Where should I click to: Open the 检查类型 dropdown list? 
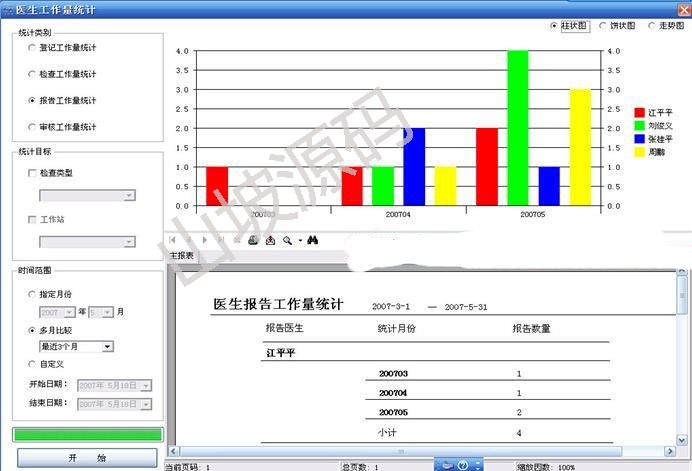129,196
